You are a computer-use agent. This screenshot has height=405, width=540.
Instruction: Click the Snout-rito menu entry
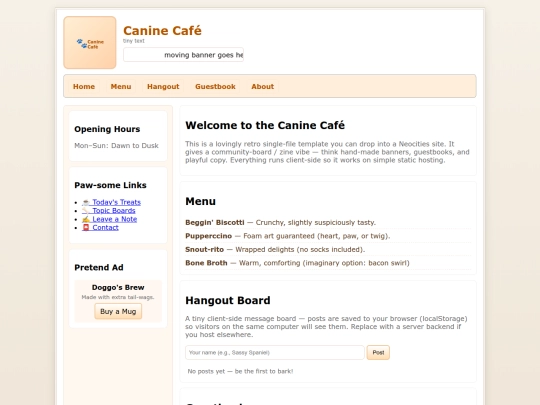(328, 249)
